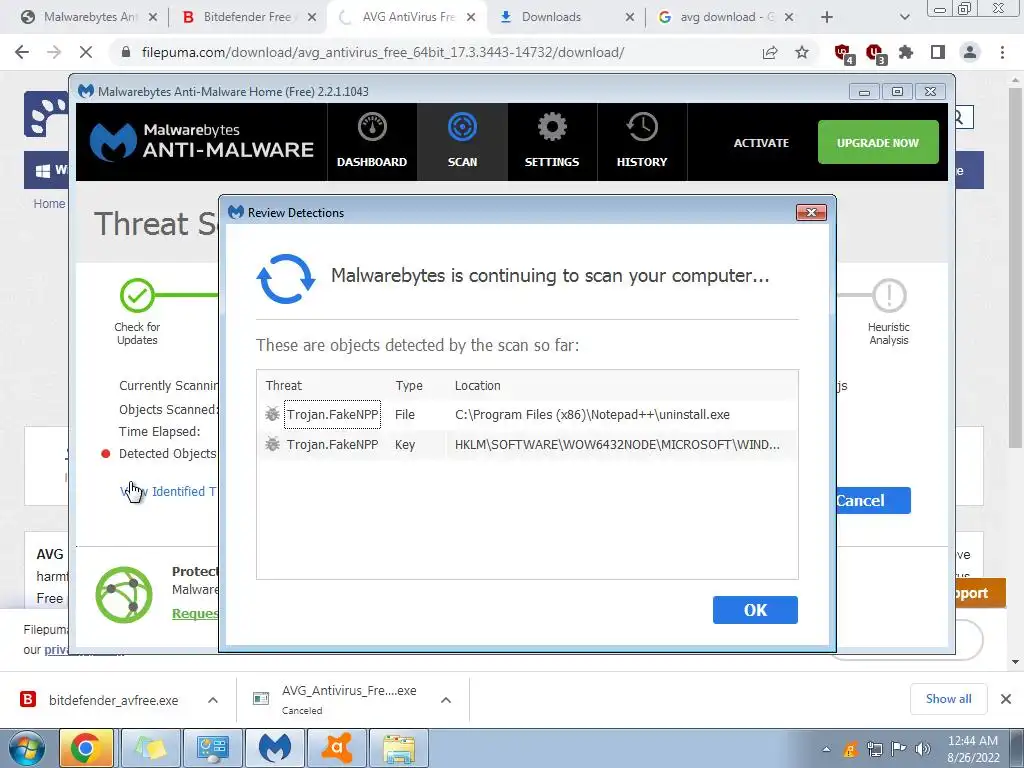Open the View Identified Threats link
1024x768 pixels.
tap(168, 491)
